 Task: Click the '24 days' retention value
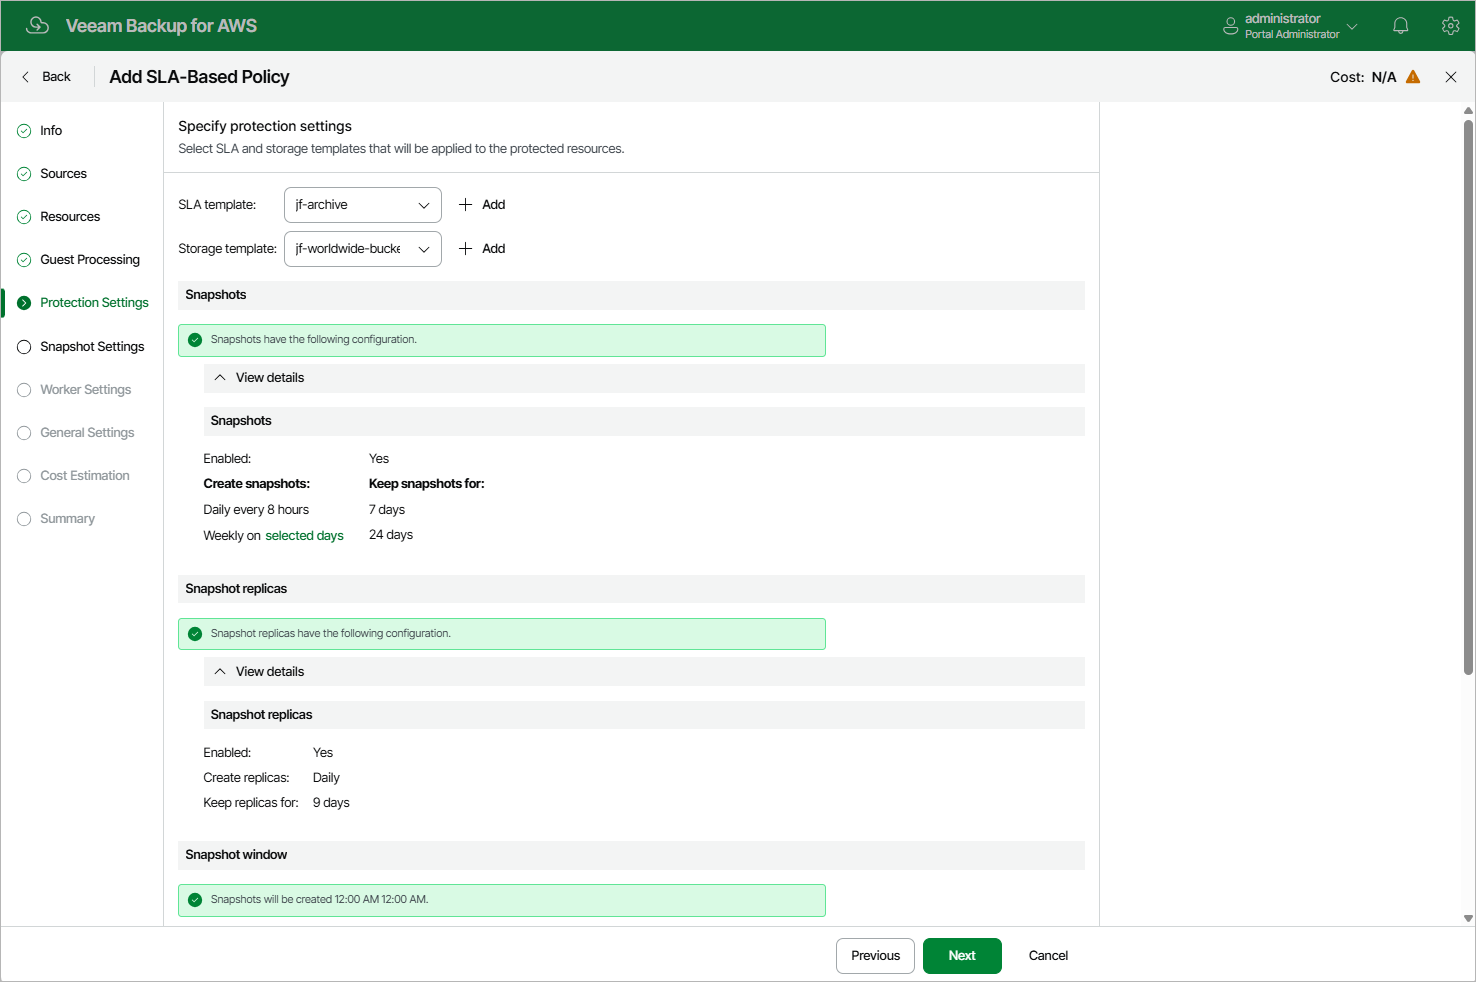(x=391, y=535)
